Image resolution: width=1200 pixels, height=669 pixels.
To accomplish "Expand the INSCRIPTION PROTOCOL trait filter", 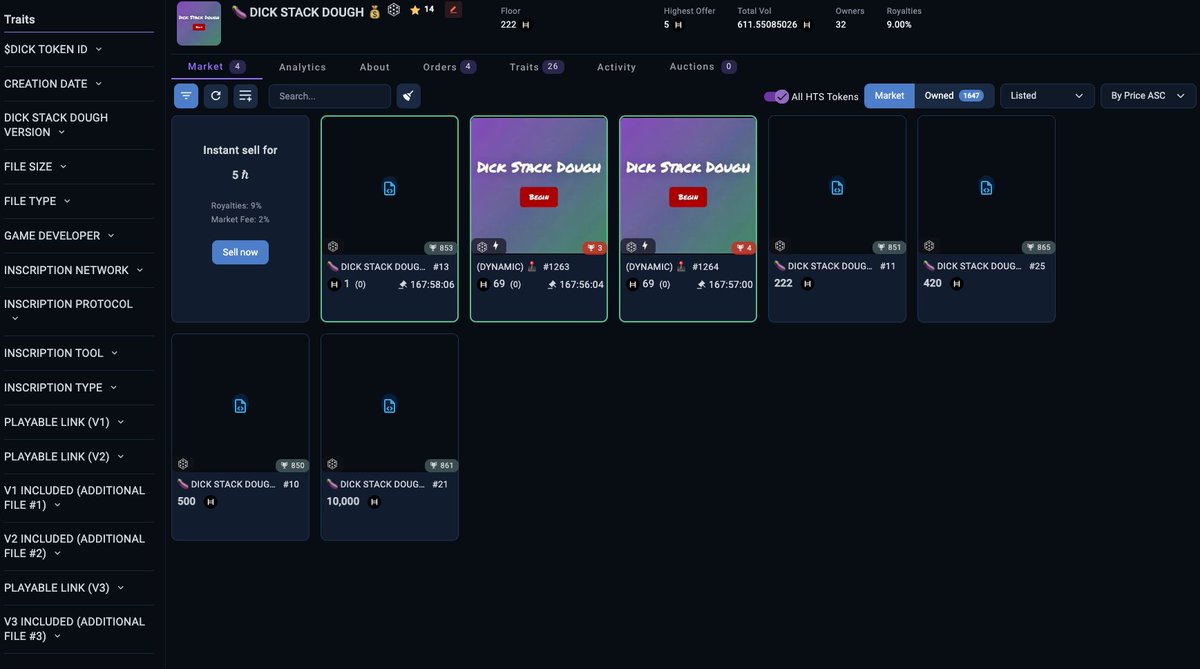I will [x=68, y=311].
